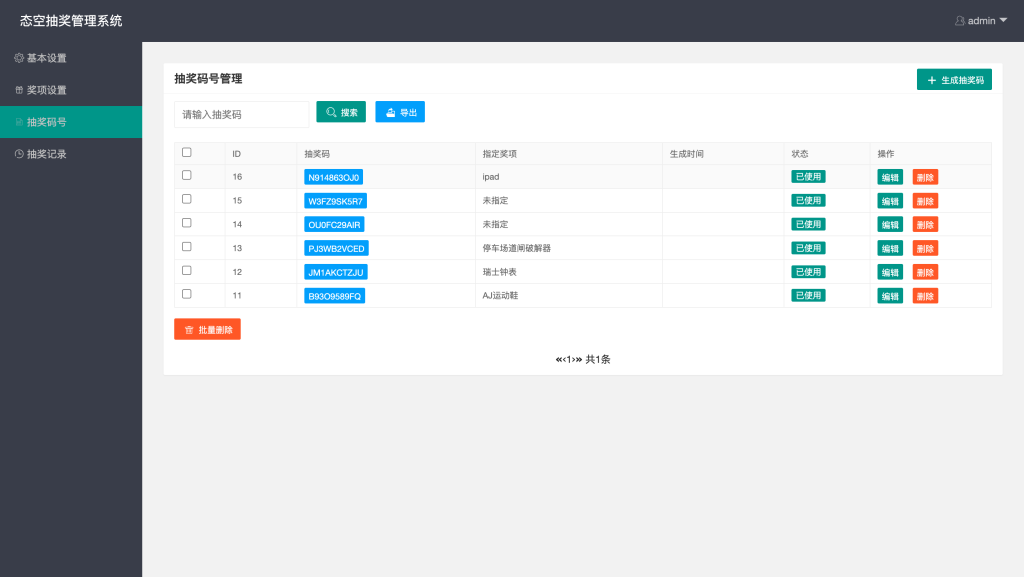Viewport: 1024px width, 577px height.
Task: Click the admin user icon in header
Action: click(x=959, y=20)
